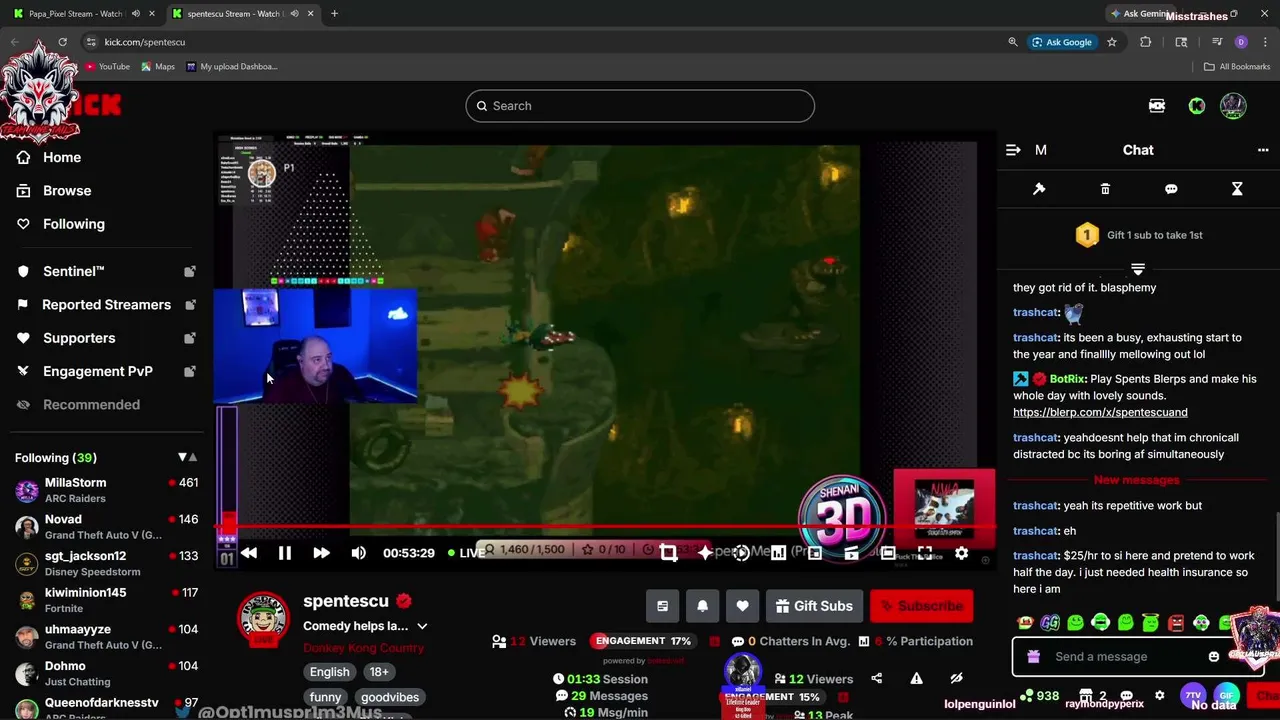Open kiwiminion145's channel

click(105, 600)
